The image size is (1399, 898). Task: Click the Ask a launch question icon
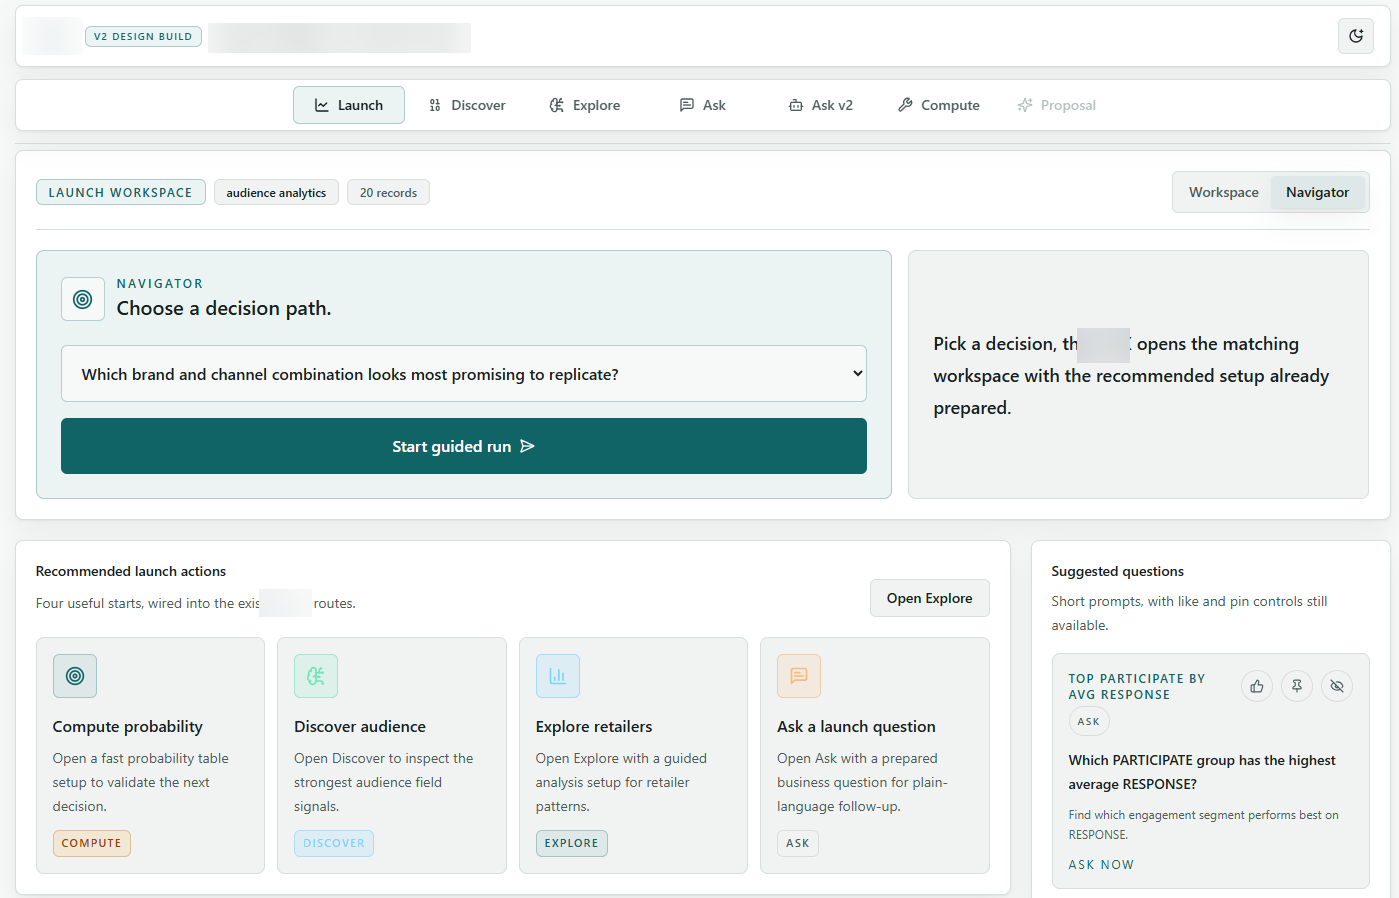tap(799, 676)
